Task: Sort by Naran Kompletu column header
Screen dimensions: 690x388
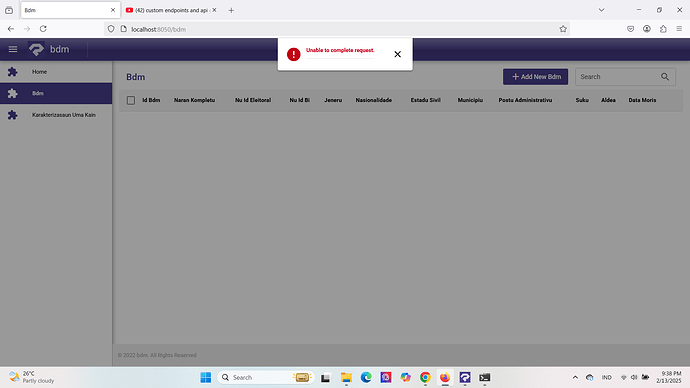Action: pos(195,100)
